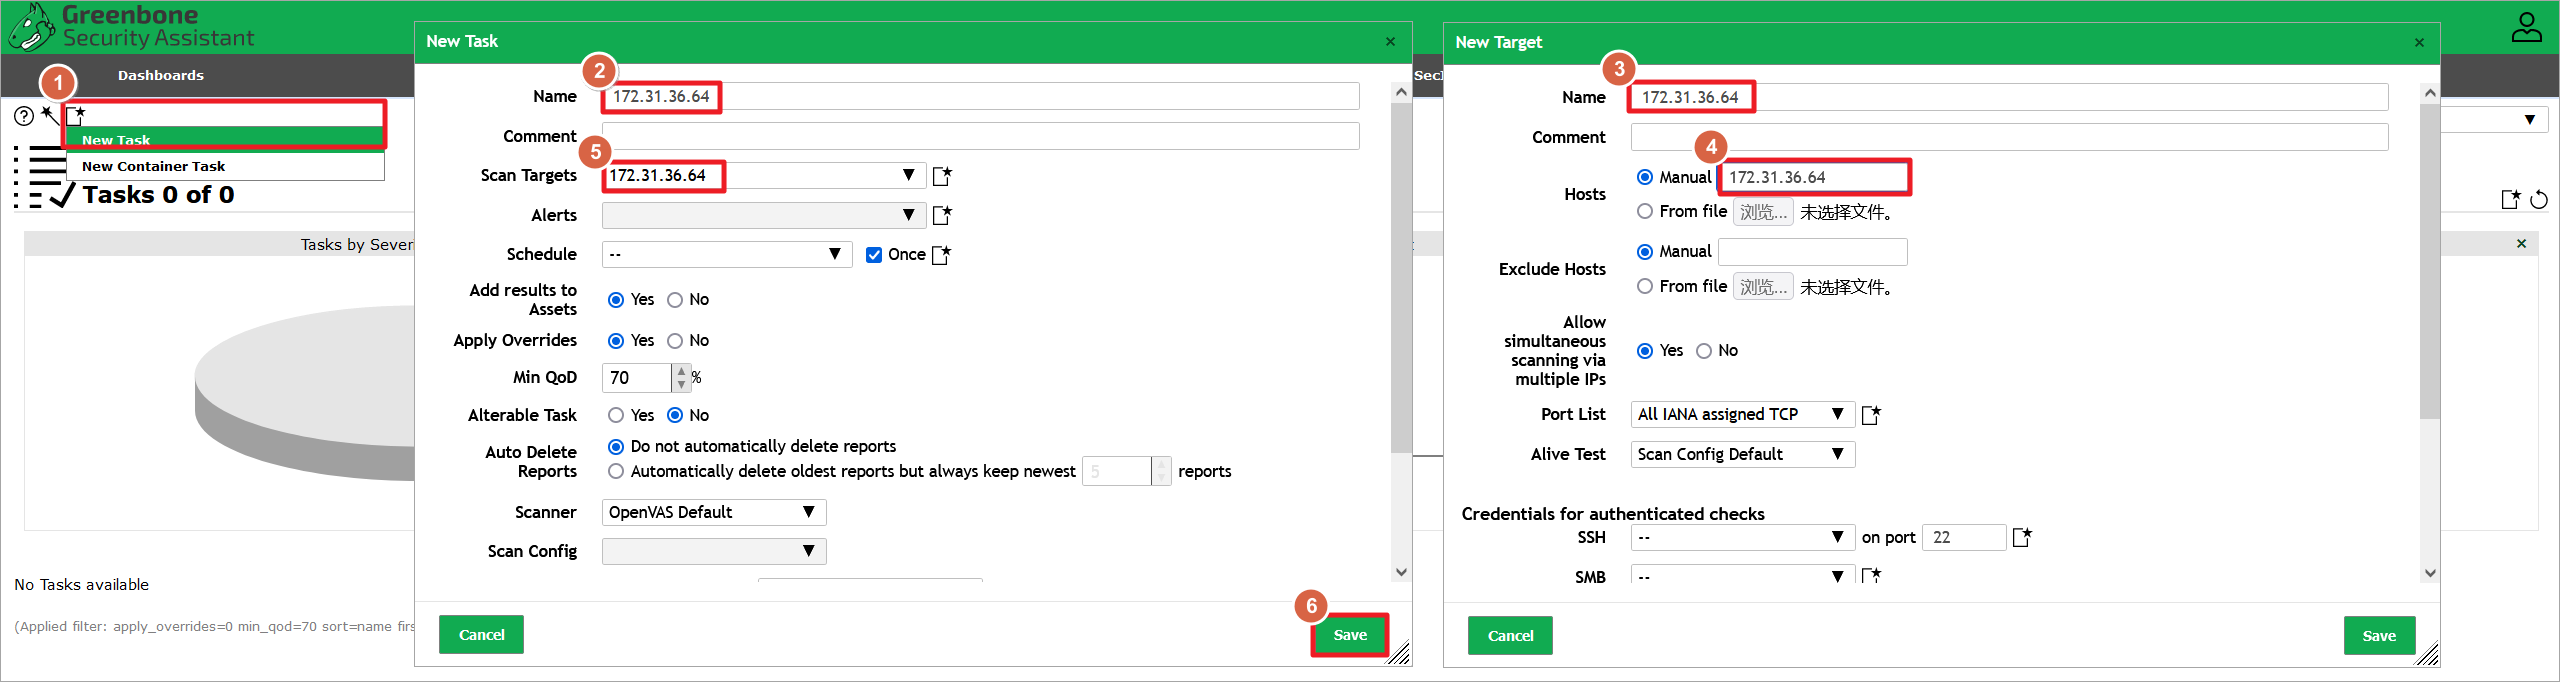Click the help question mark icon

pos(24,116)
